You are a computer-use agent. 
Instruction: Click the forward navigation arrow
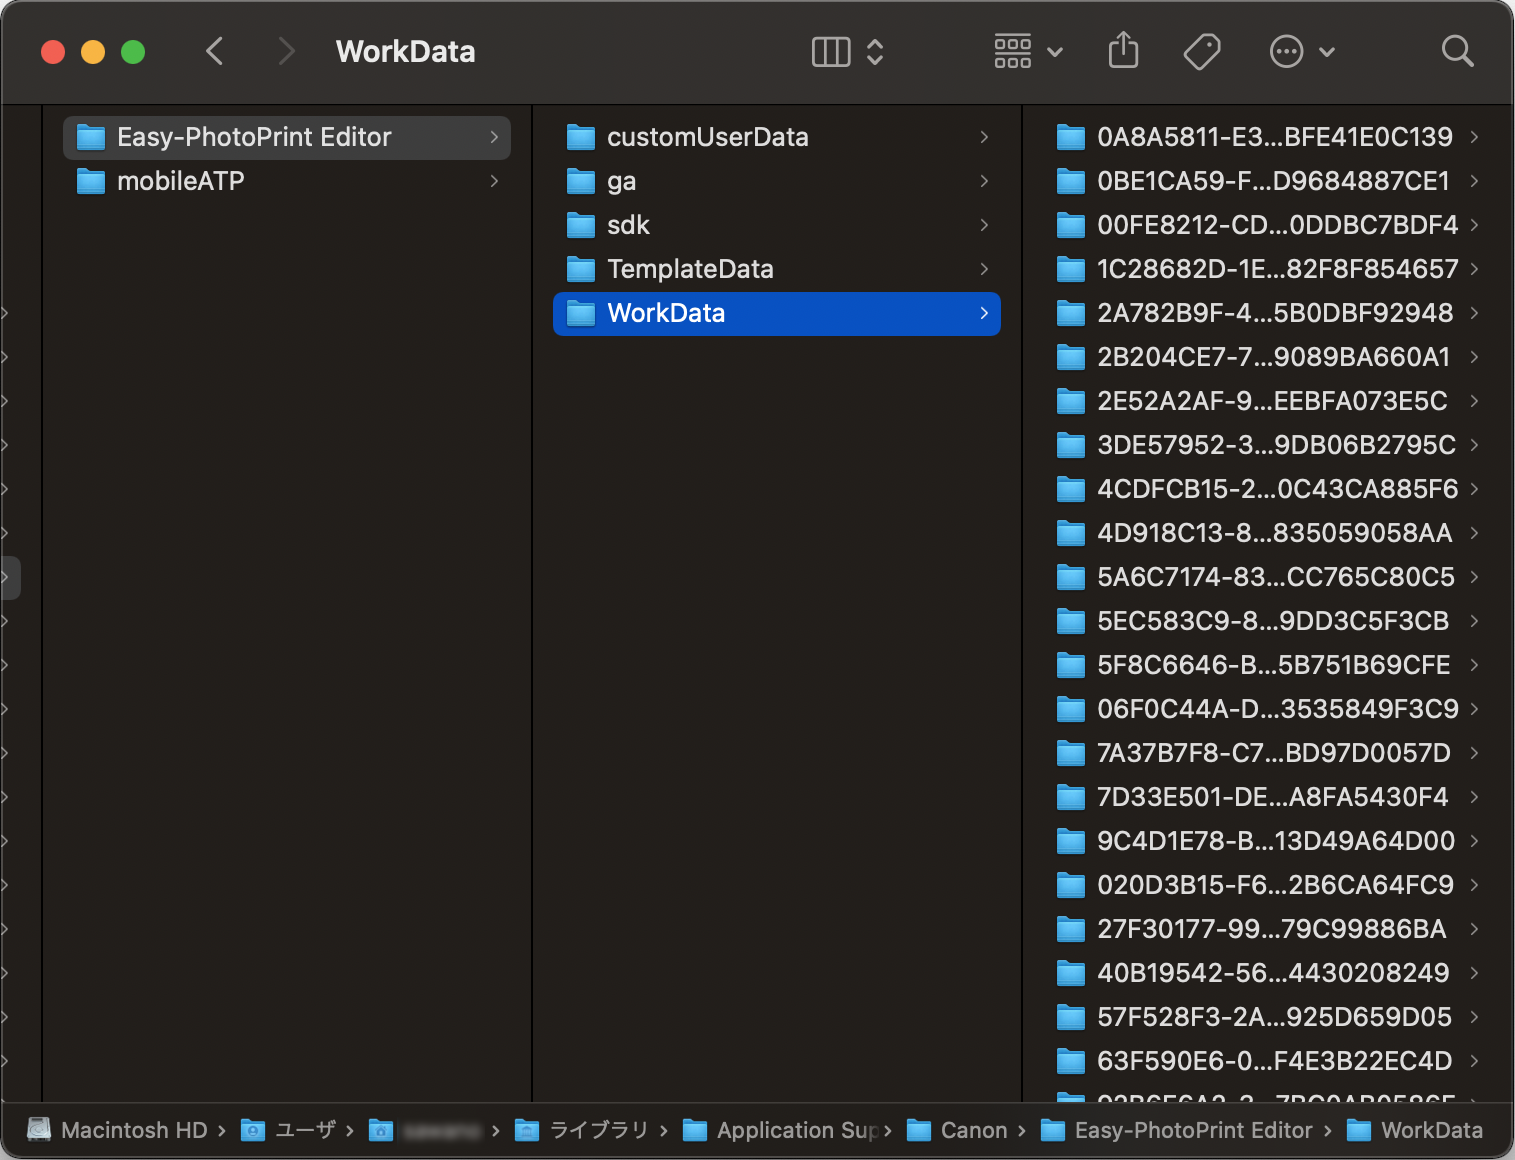[286, 51]
